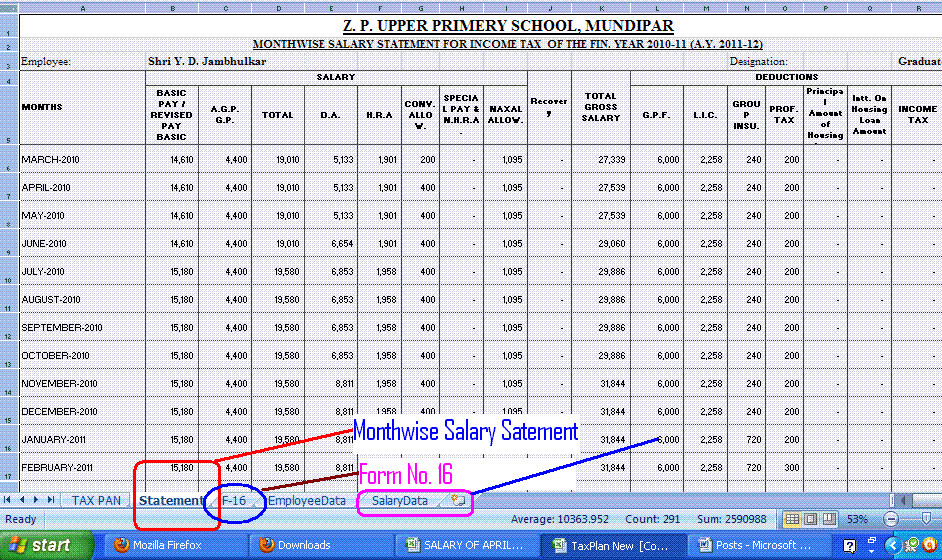The width and height of the screenshot is (942, 560).
Task: Click the 720 group insurance cell in January row
Action: (x=747, y=439)
